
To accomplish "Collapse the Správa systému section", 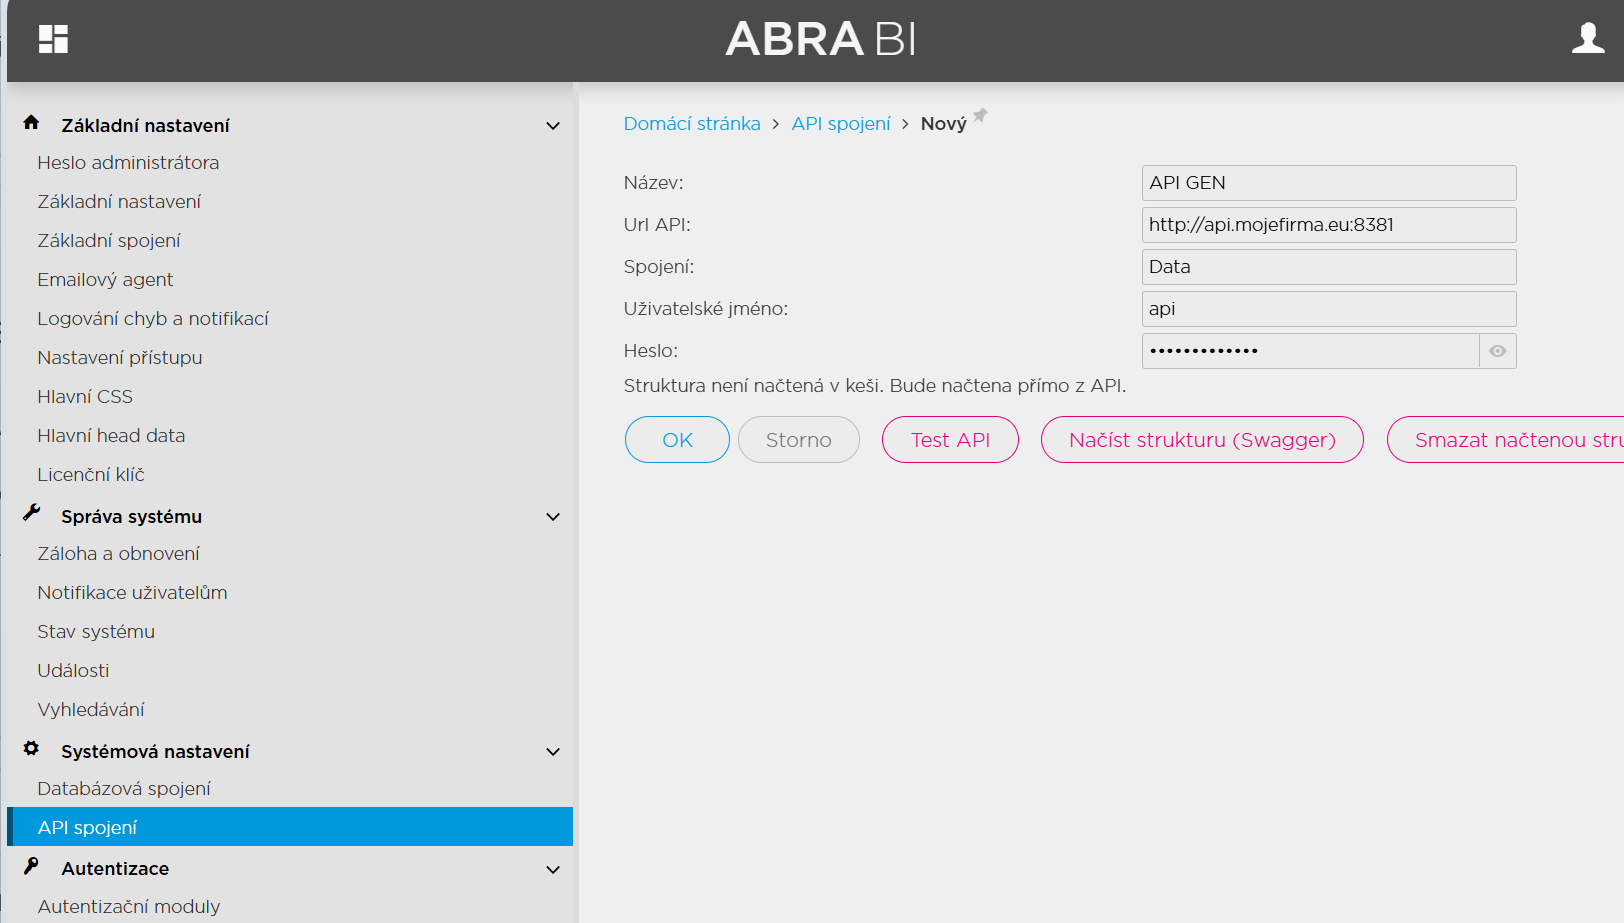I will [552, 517].
